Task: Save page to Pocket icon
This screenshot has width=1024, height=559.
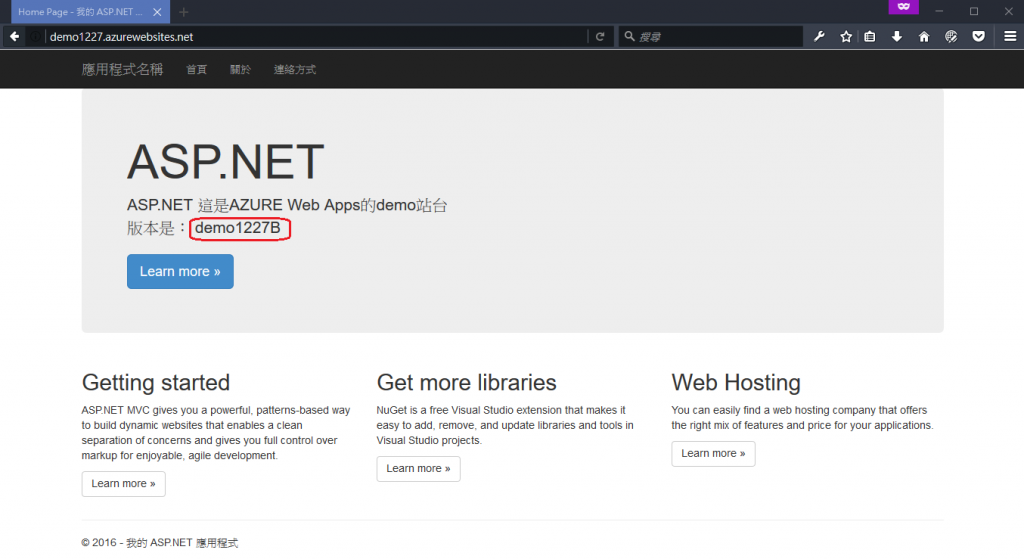Action: click(x=978, y=37)
